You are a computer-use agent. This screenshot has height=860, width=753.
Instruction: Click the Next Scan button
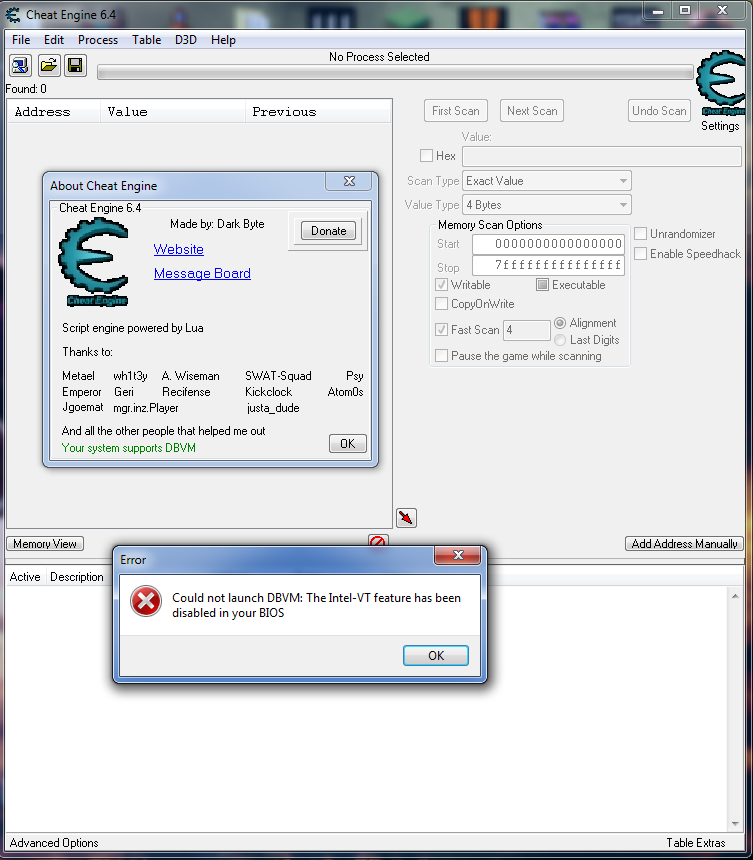click(532, 111)
